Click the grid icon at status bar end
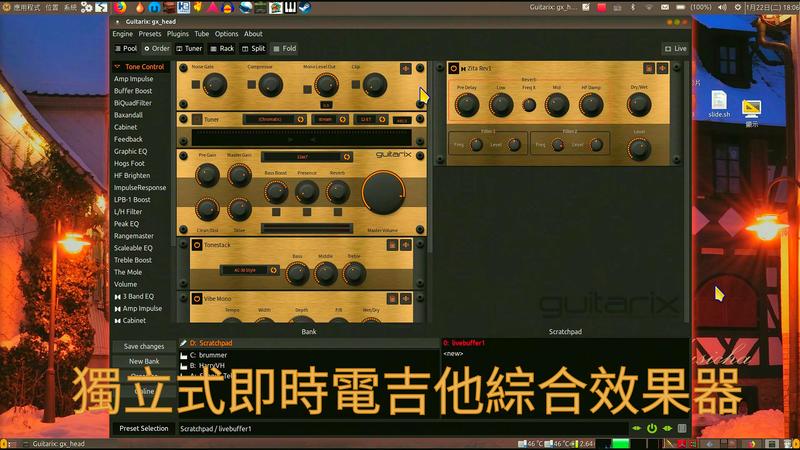Image resolution: width=800 pixels, height=450 pixels. (682, 429)
